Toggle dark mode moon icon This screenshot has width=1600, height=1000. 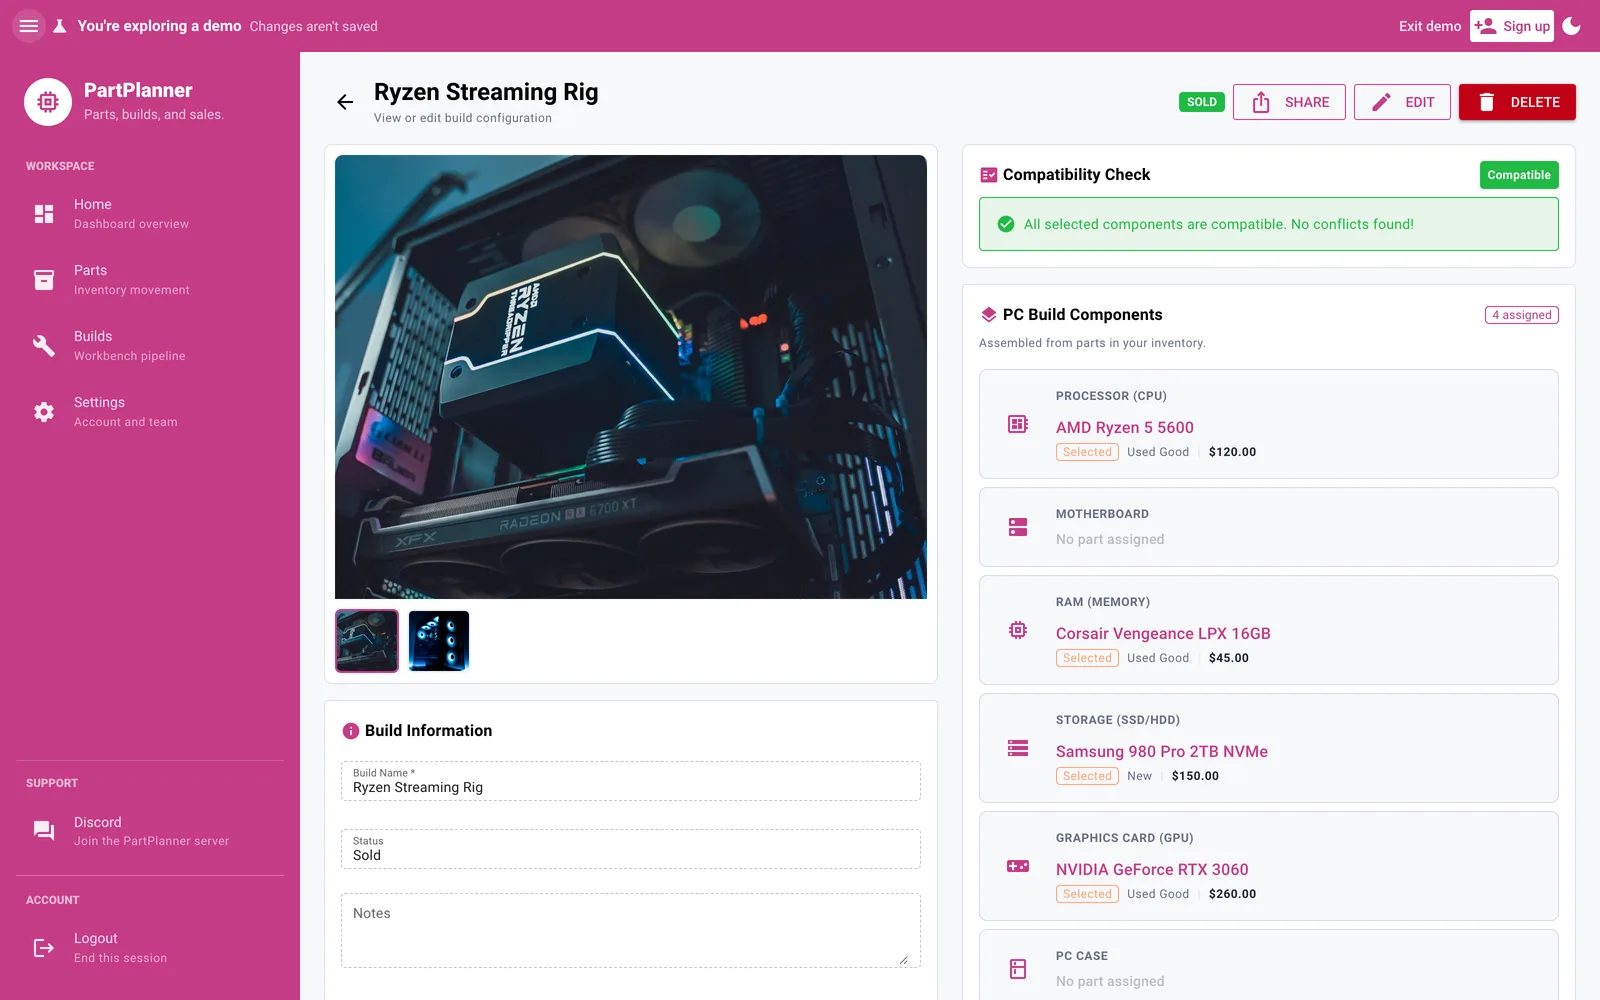pos(1572,26)
